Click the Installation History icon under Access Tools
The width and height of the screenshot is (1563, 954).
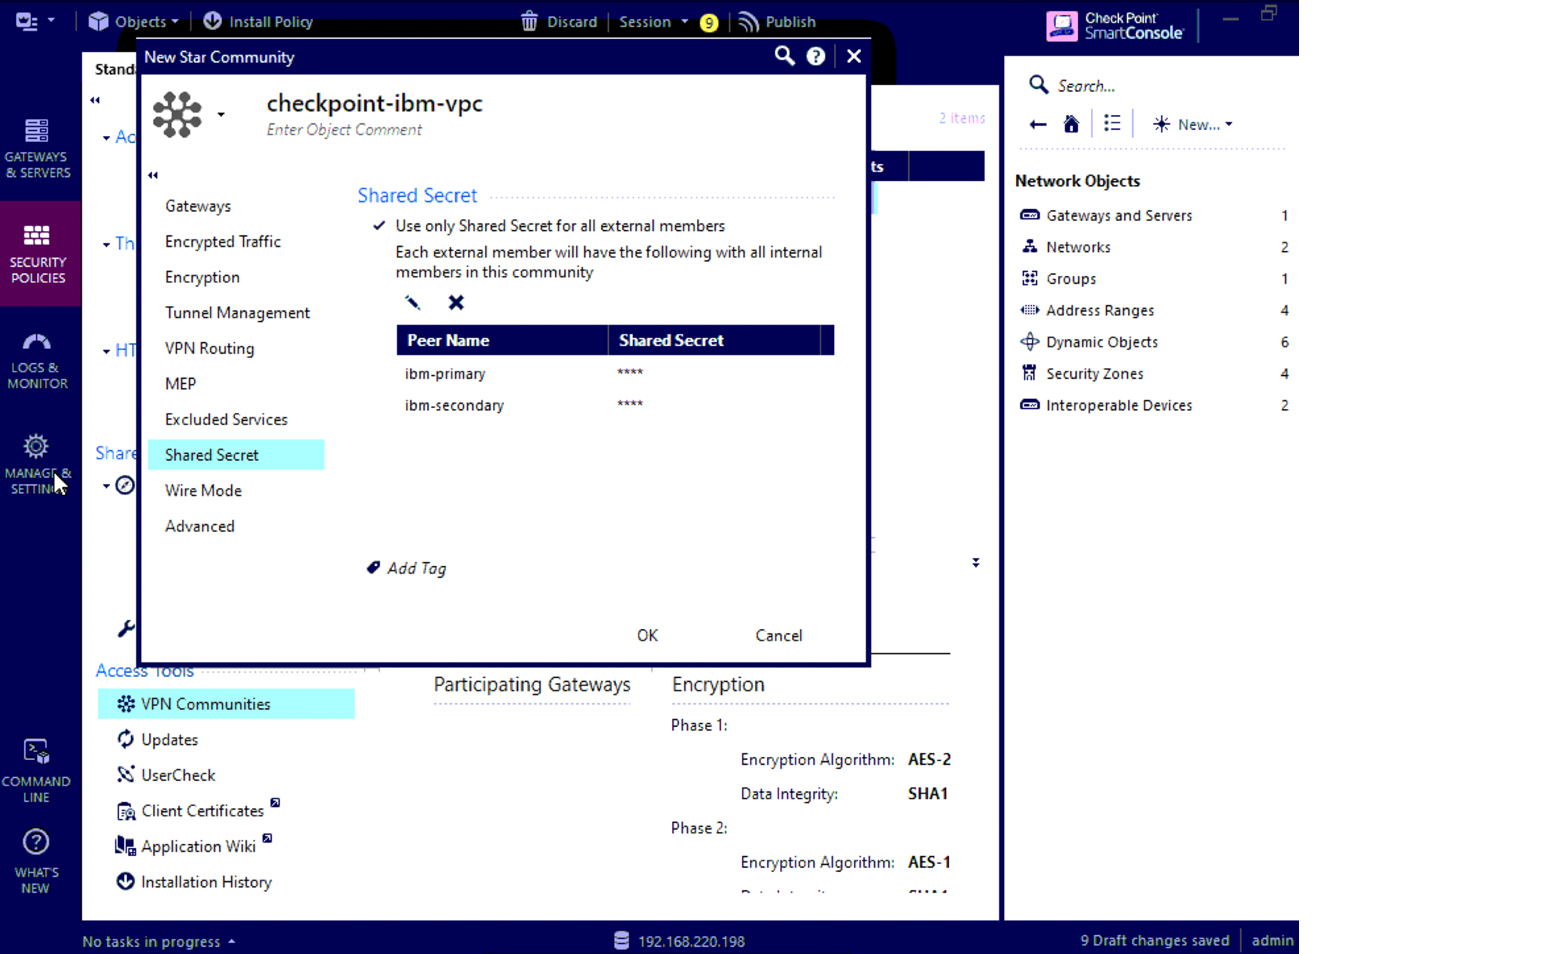[126, 881]
